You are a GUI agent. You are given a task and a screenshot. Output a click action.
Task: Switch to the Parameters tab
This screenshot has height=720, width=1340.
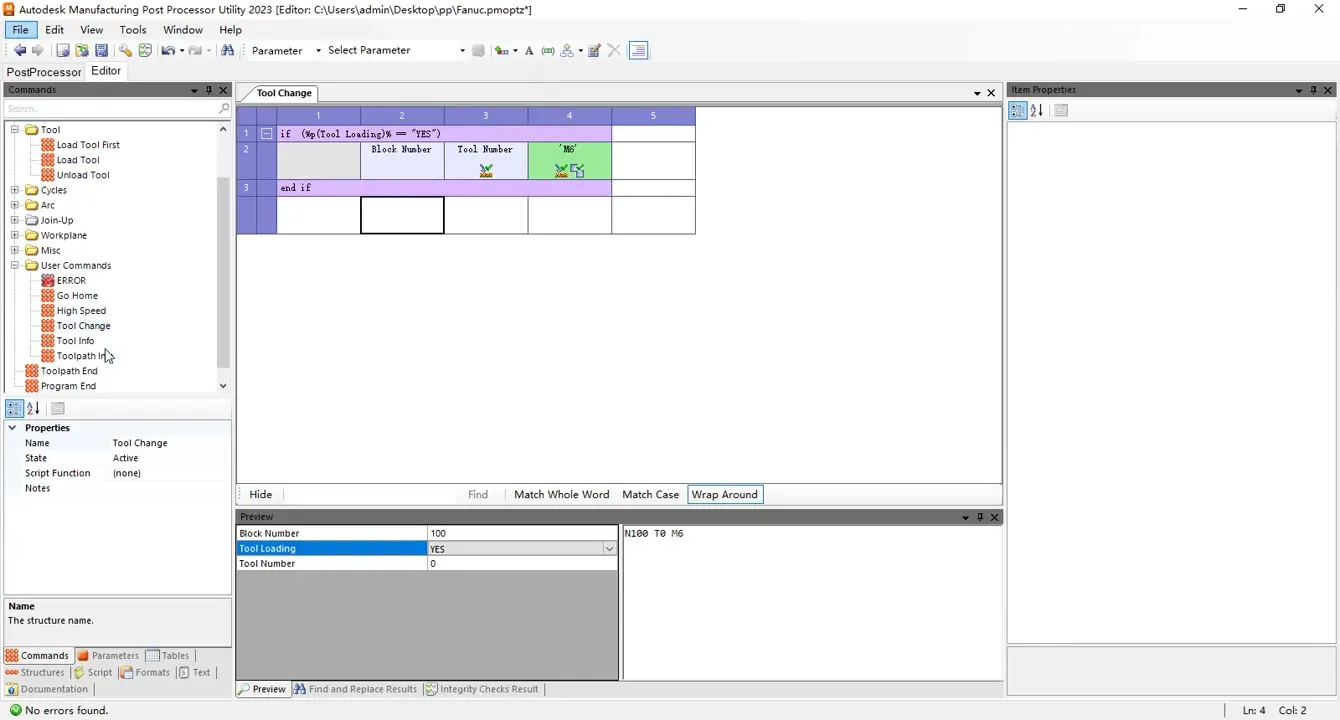(x=109, y=656)
